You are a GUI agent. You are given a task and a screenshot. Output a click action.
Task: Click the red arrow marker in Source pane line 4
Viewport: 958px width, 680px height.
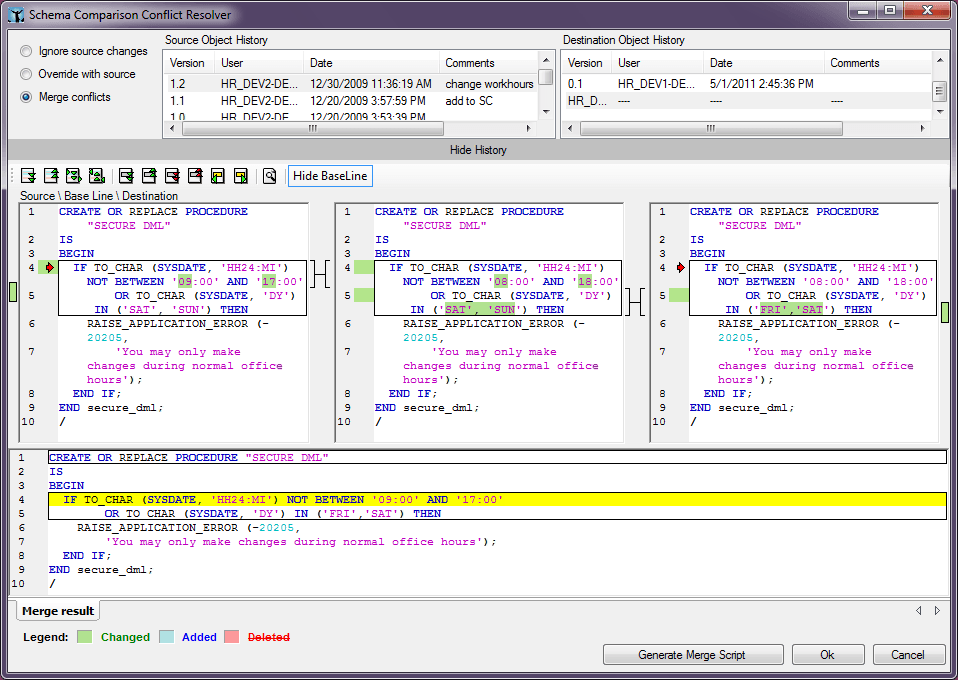point(50,268)
